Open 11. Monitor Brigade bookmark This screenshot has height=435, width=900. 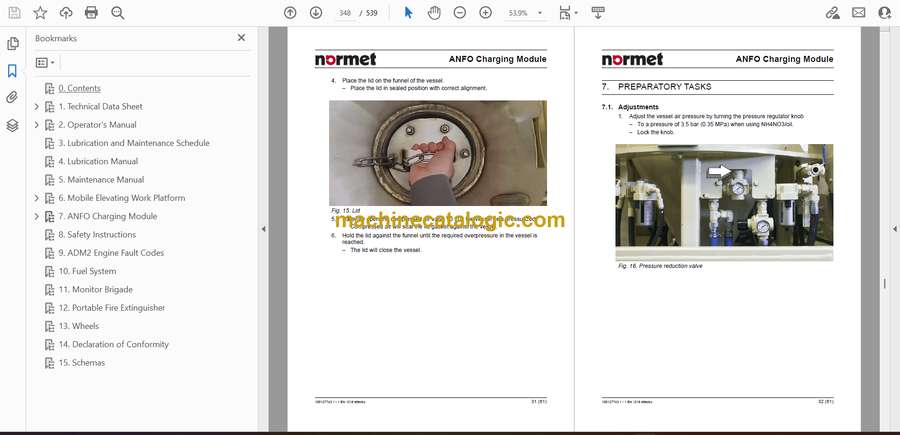coord(95,290)
